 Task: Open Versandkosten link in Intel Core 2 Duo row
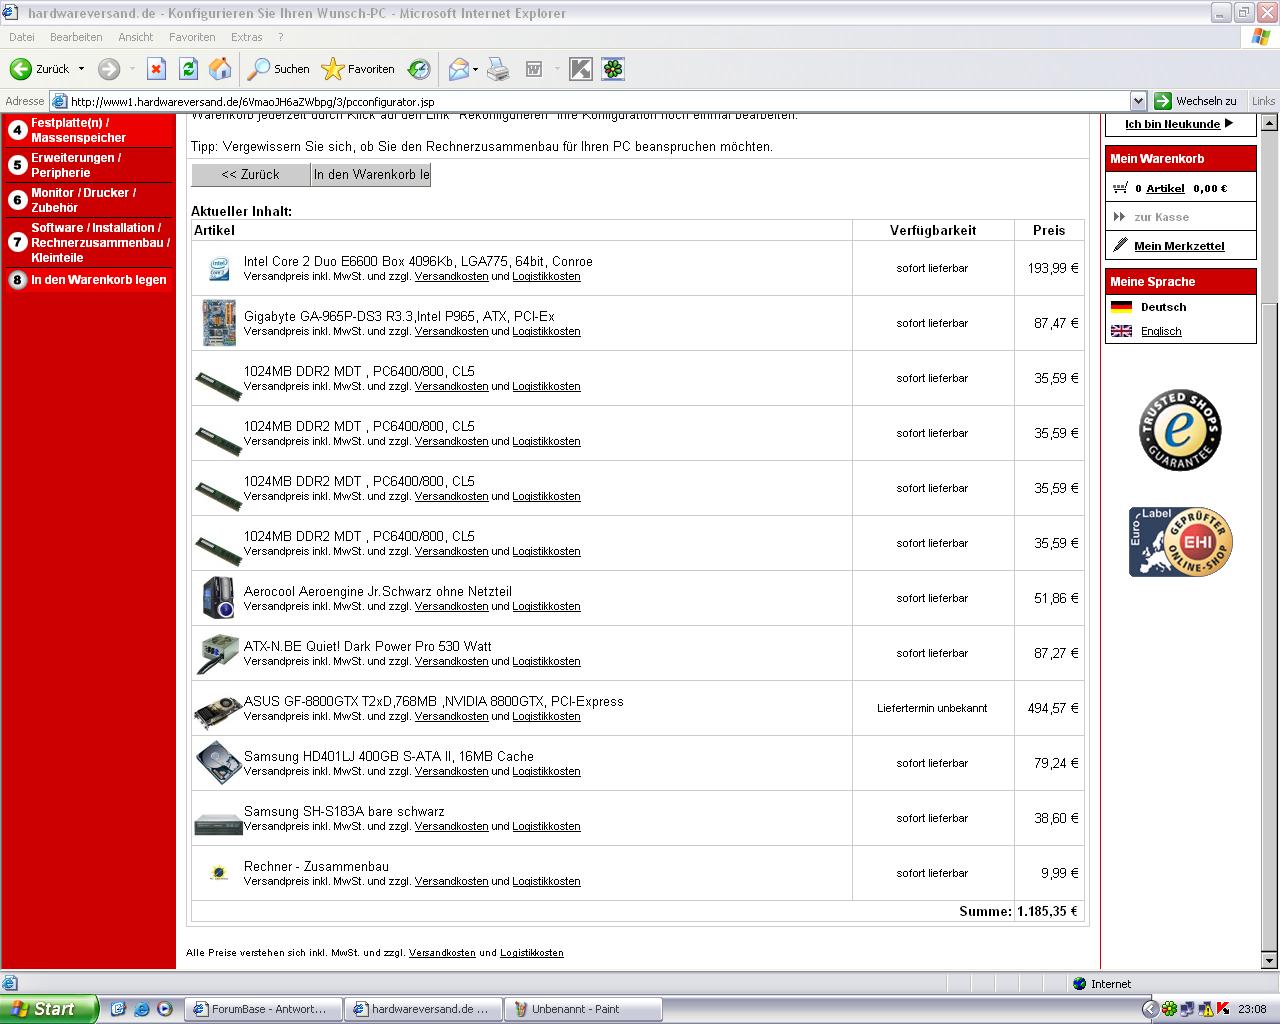click(452, 276)
